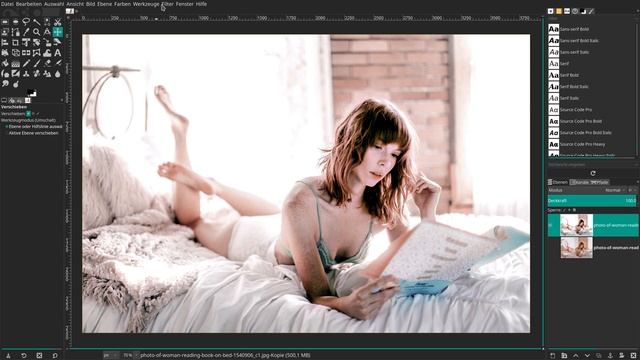Select the Measure tool
Image resolution: width=640 pixels, height=360 pixels.
click(47, 32)
